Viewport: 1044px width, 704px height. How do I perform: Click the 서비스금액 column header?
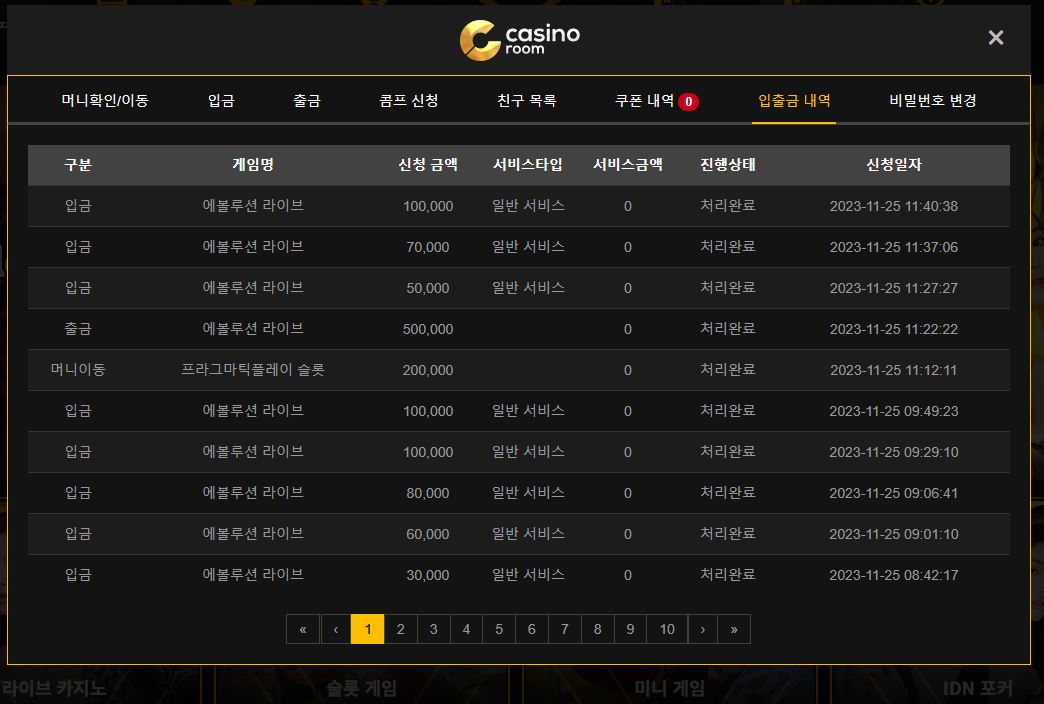(628, 165)
